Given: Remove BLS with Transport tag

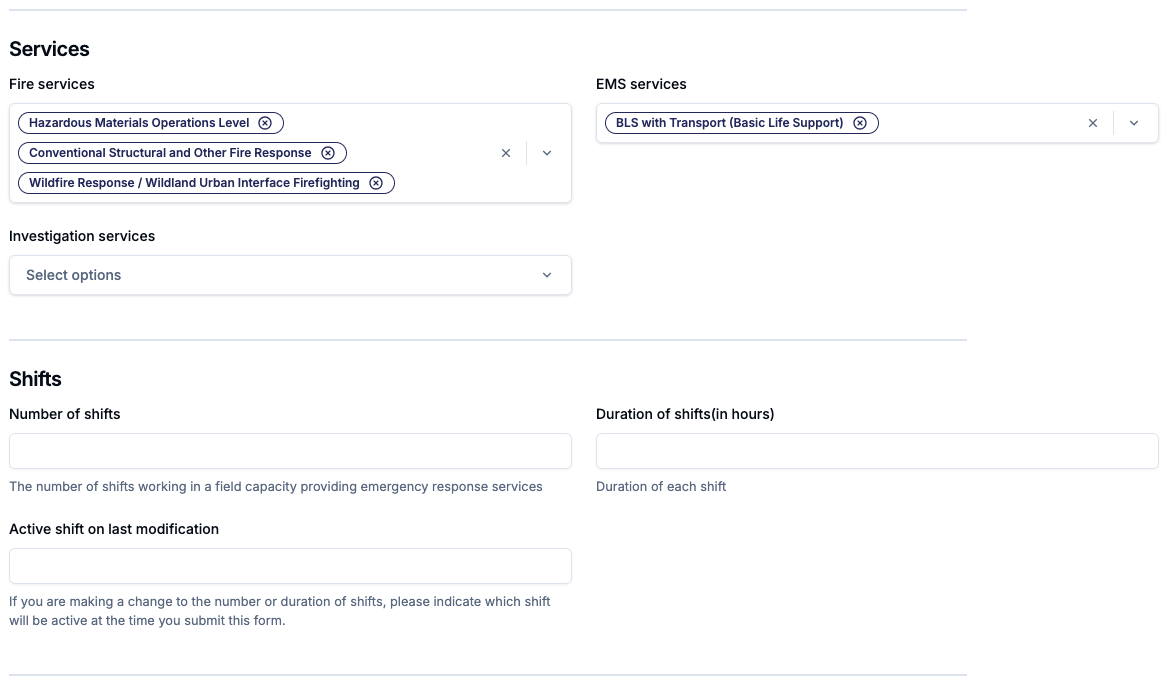Looking at the screenshot, I should [x=860, y=123].
